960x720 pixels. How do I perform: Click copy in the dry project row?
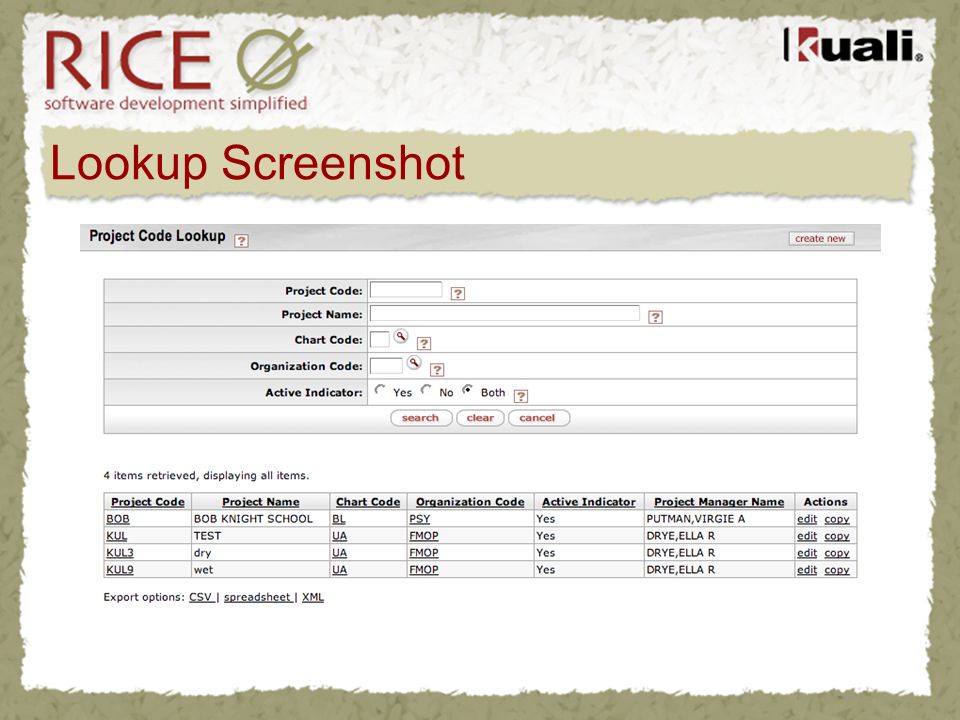836,553
